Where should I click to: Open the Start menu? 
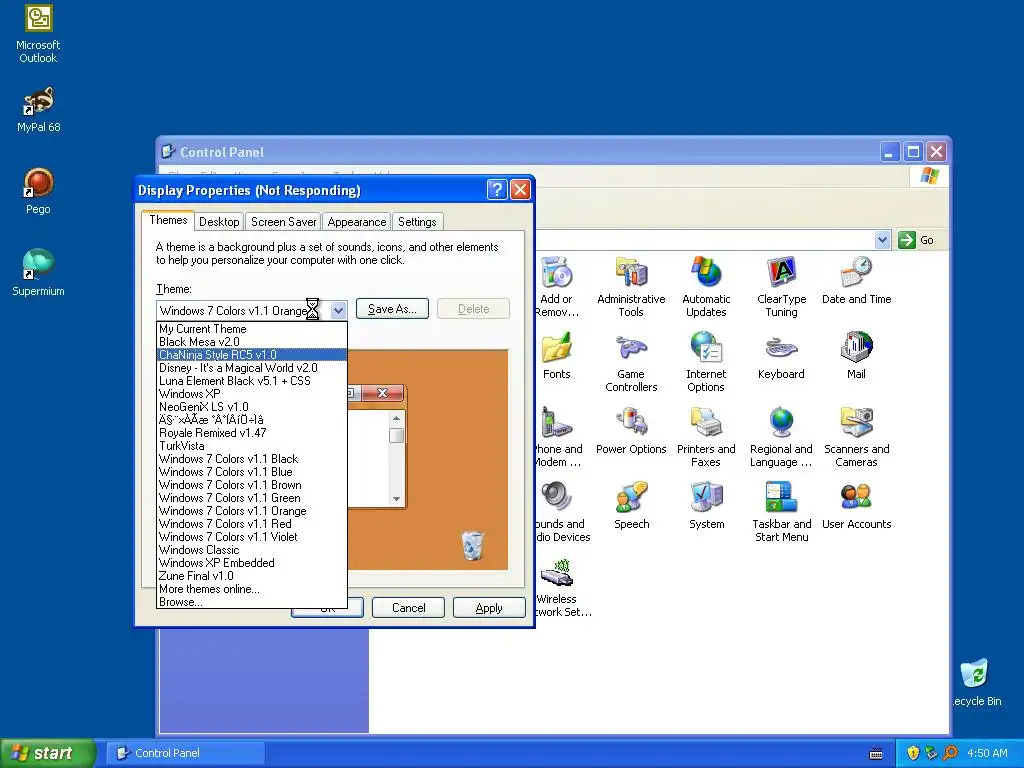pos(47,753)
